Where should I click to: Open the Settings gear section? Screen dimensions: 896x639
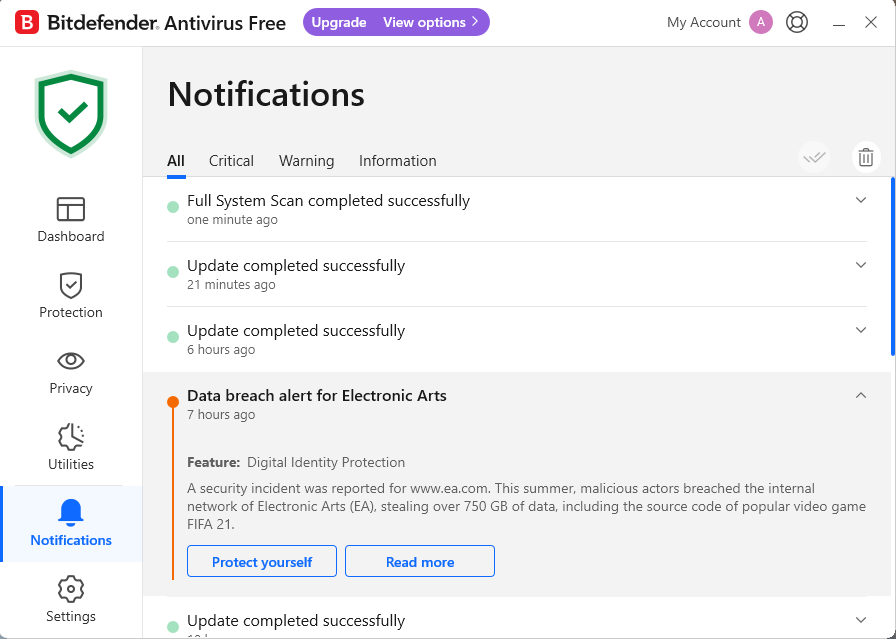[71, 600]
